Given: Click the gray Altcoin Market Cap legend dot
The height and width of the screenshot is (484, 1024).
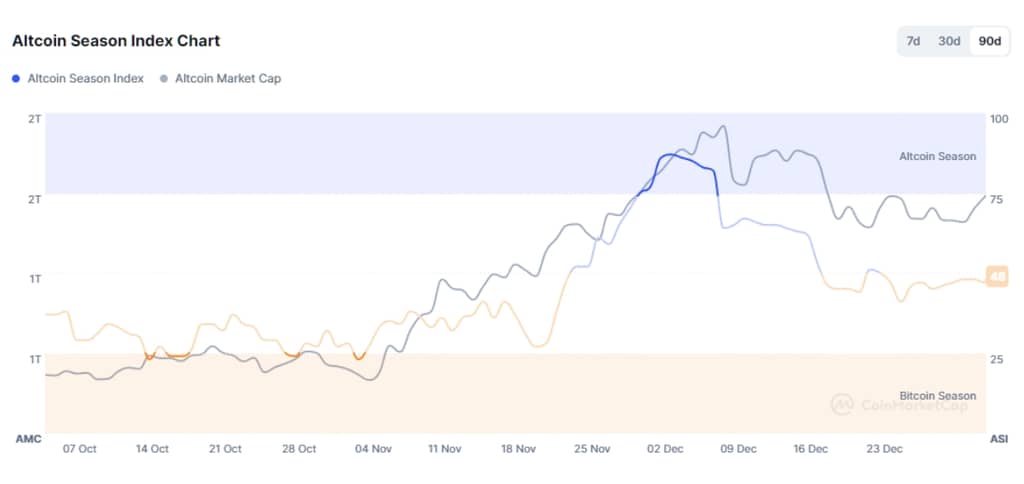Looking at the screenshot, I should click(163, 78).
